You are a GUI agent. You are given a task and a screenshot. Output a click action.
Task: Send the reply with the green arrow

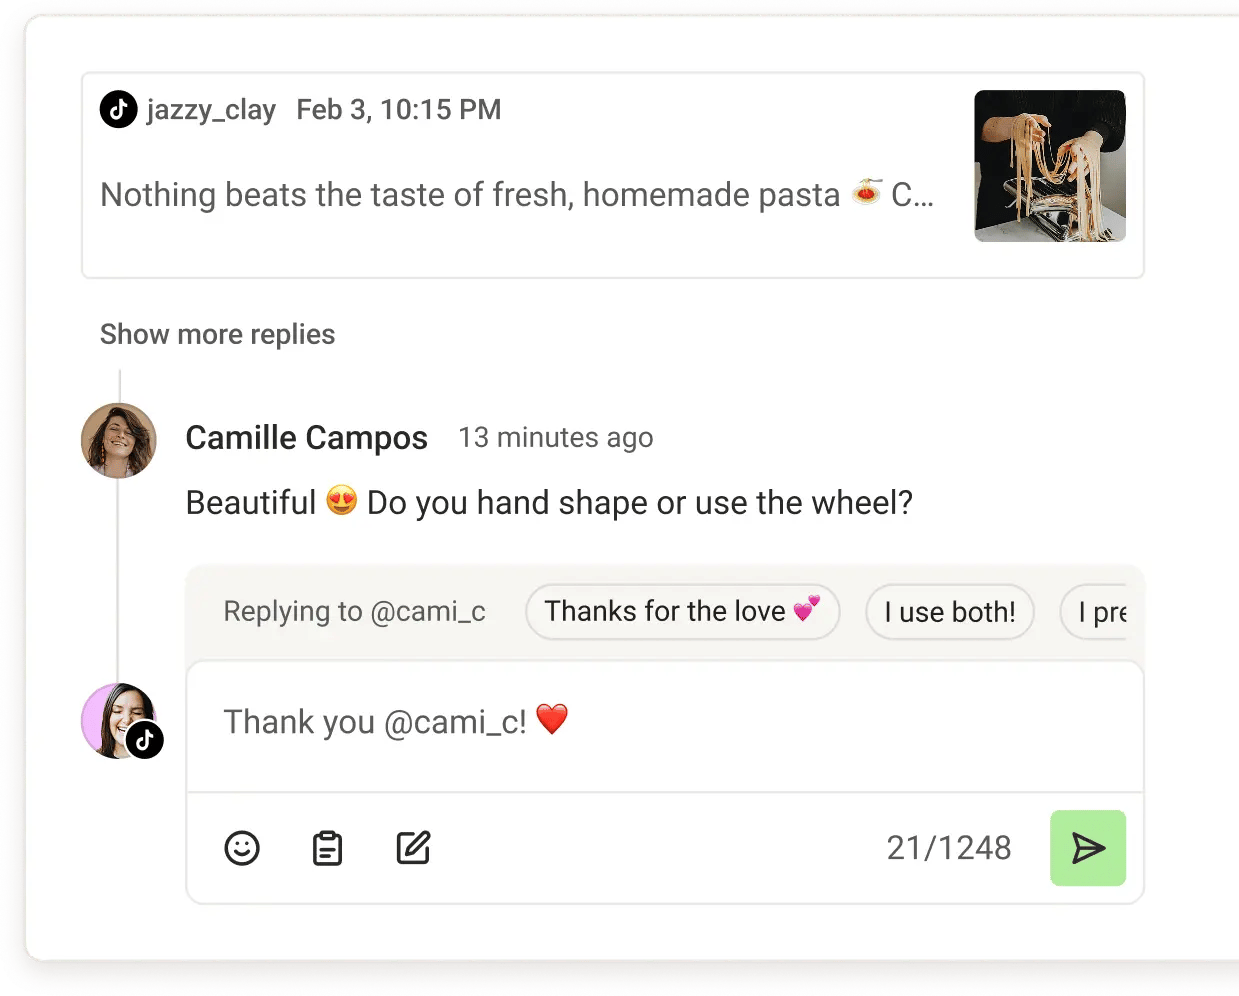1087,848
